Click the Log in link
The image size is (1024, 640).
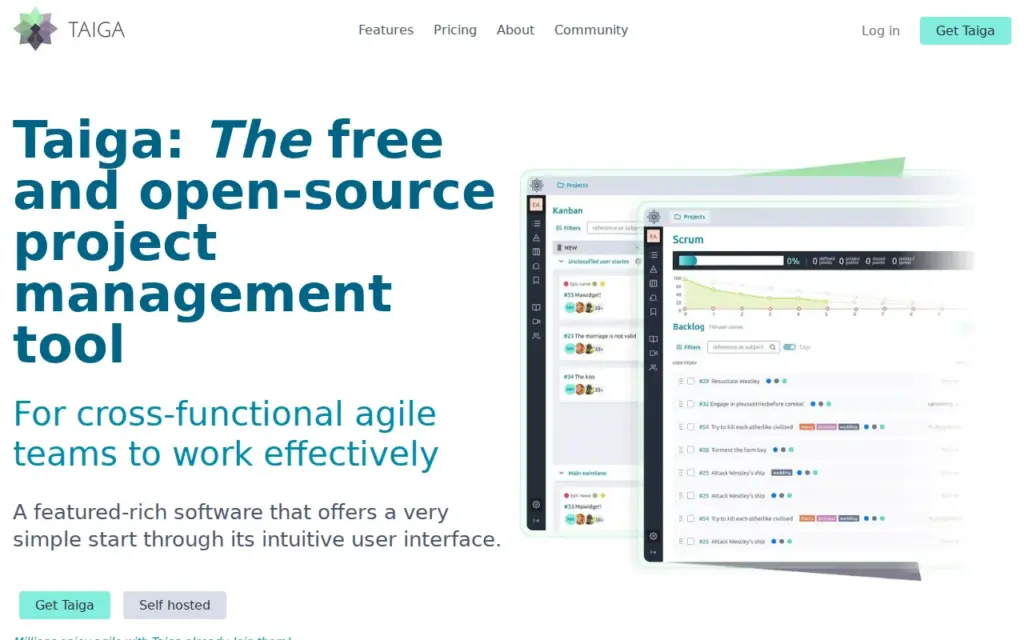click(880, 31)
